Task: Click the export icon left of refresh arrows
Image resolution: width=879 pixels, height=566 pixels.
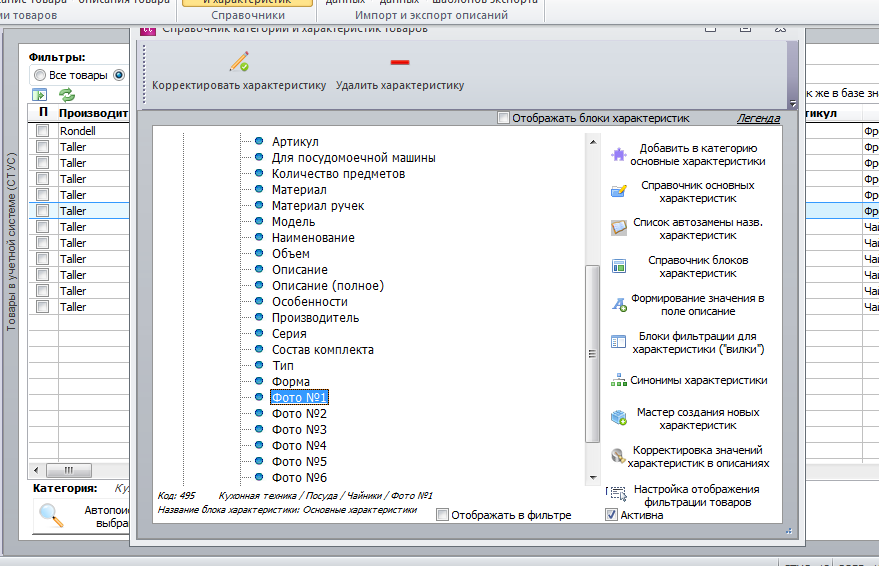Action: (39, 95)
